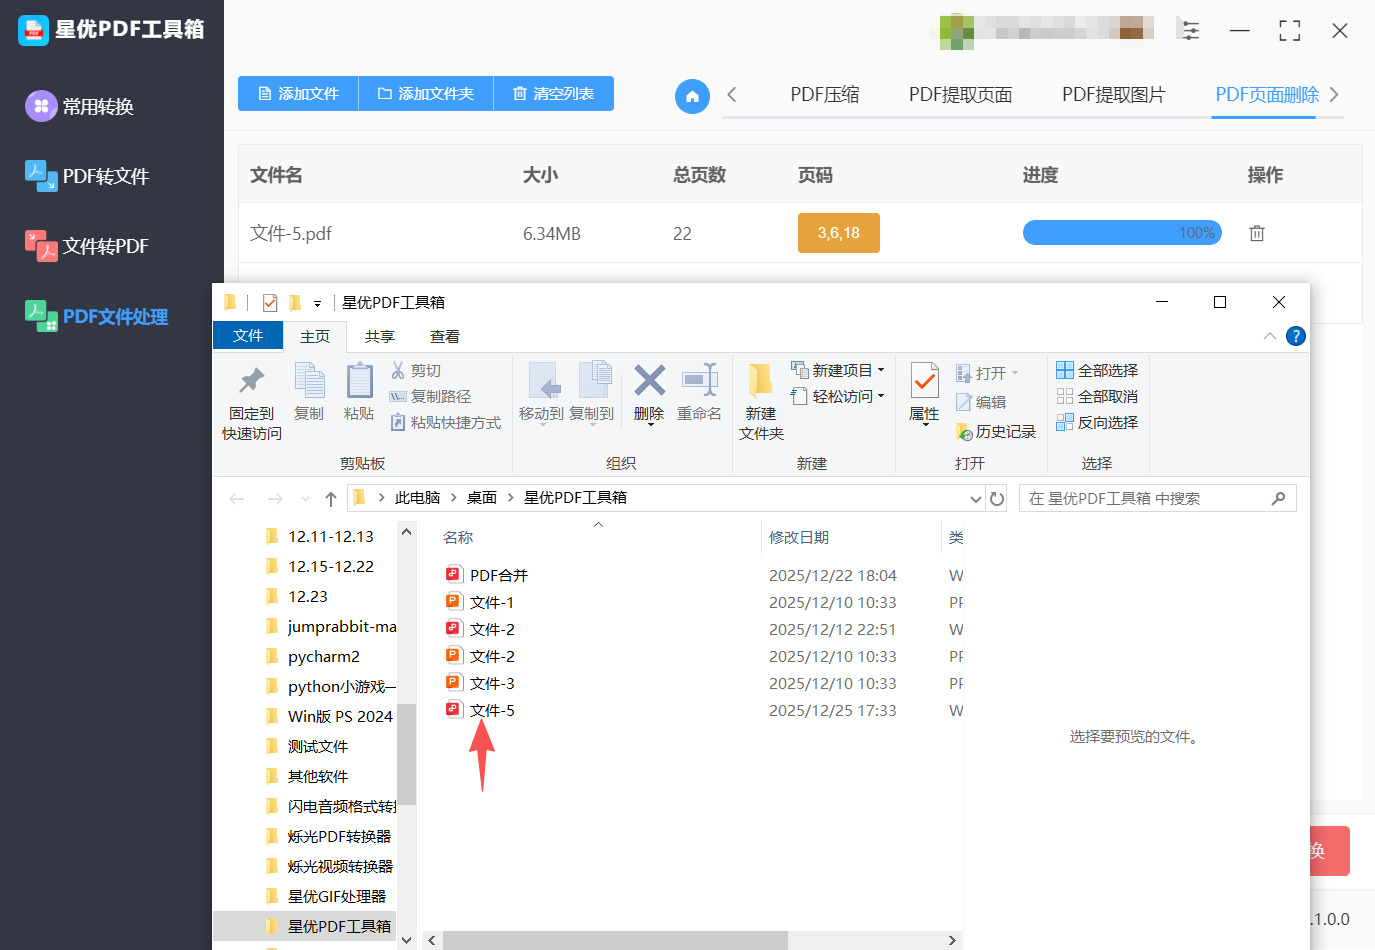Click the home icon button
1375x950 pixels.
692,96
